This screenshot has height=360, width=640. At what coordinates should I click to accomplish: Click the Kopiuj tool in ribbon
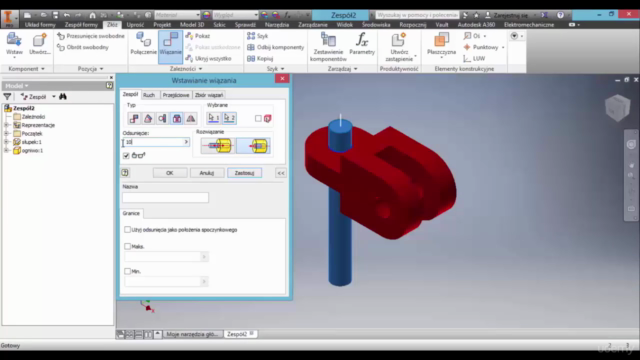pos(260,58)
